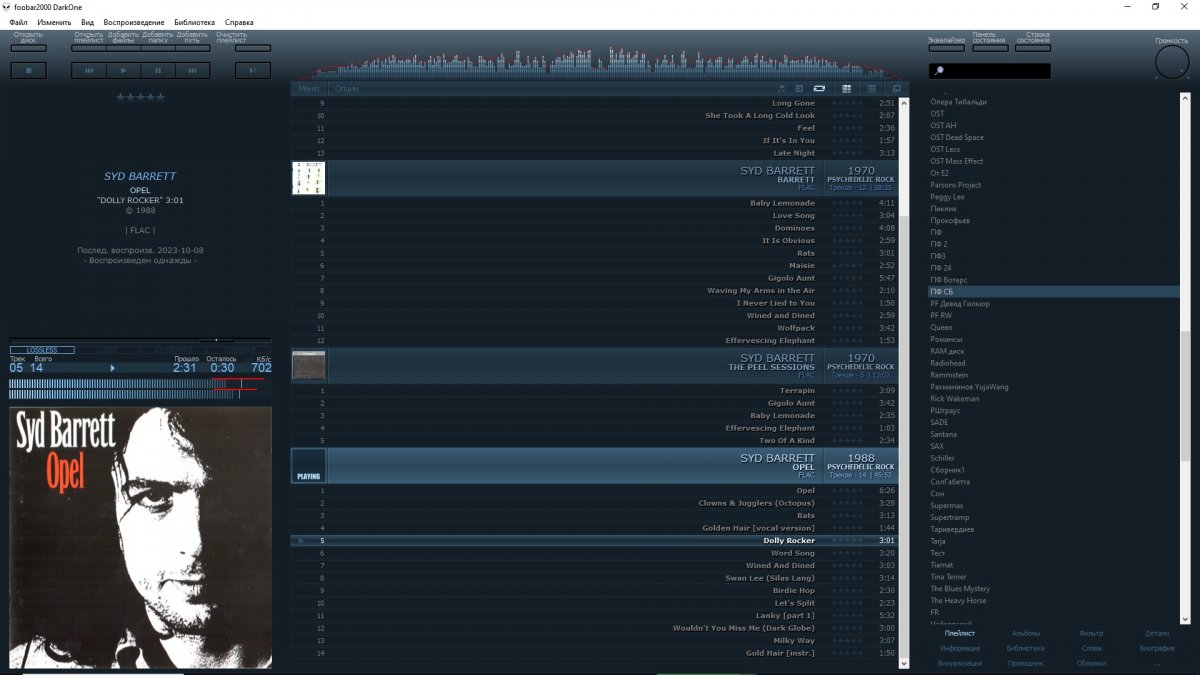Stop playback with the square stop button
1200x675 pixels.
point(28,70)
